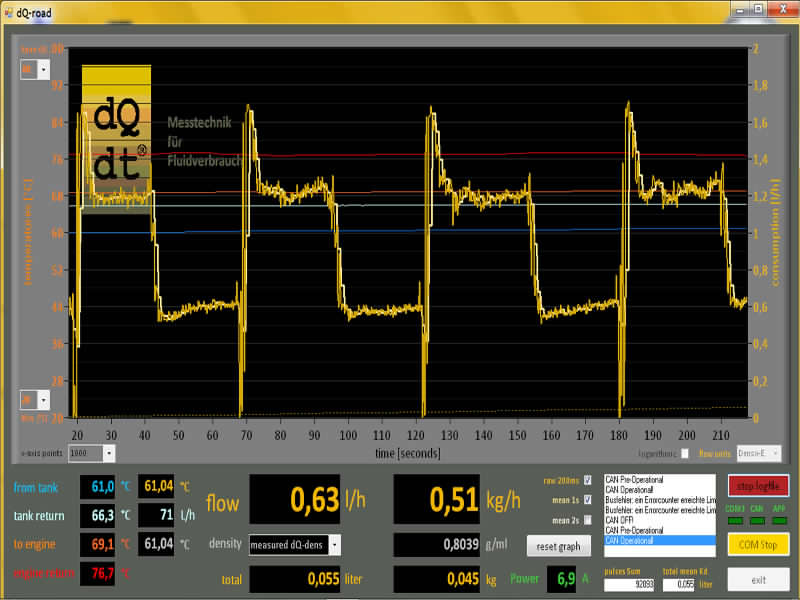Image resolution: width=800 pixels, height=600 pixels.
Task: Click the APP status indicator light
Action: click(780, 520)
